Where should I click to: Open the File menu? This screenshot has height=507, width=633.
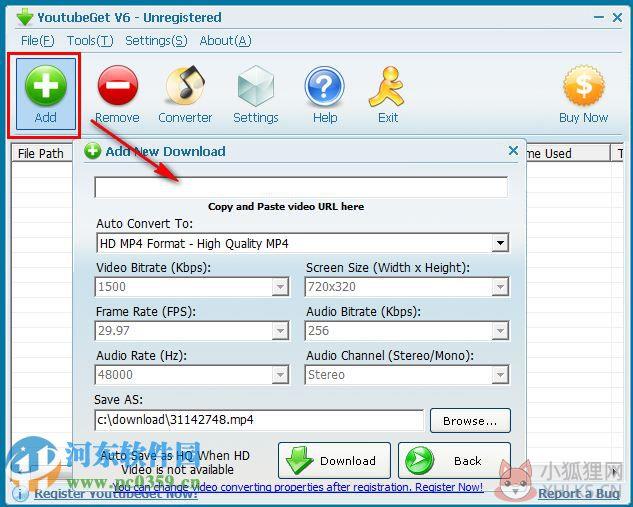pyautogui.click(x=38, y=40)
